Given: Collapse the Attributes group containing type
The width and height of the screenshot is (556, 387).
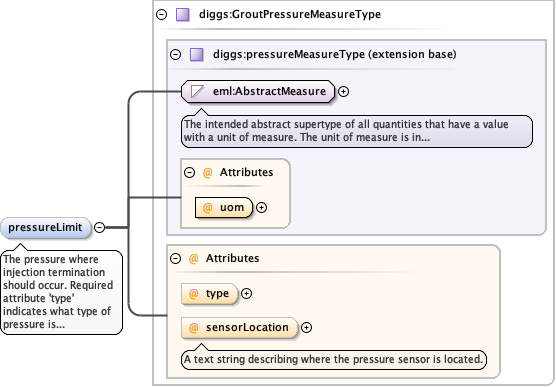Looking at the screenshot, I should click(176, 259).
